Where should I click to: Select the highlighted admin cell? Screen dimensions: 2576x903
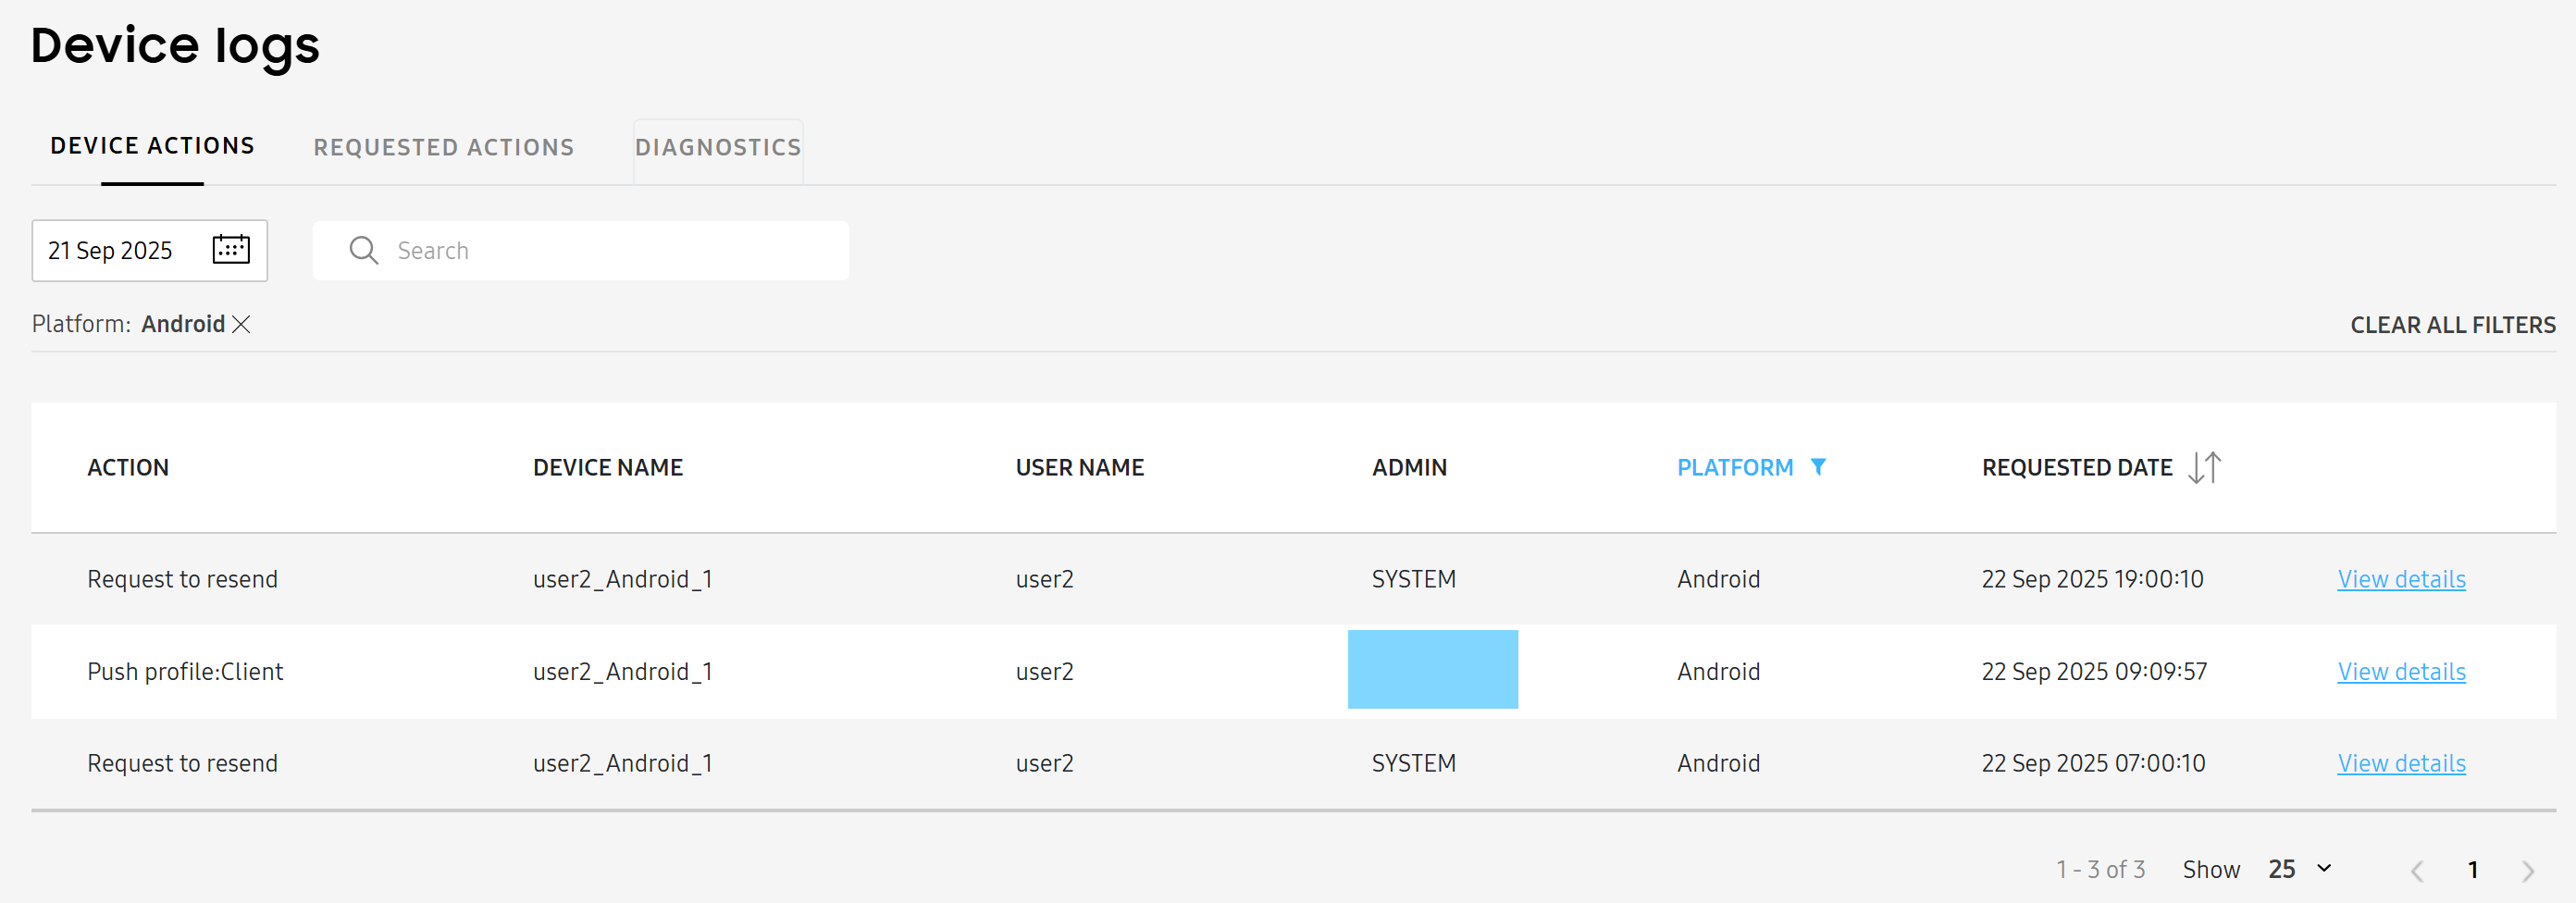1432,670
